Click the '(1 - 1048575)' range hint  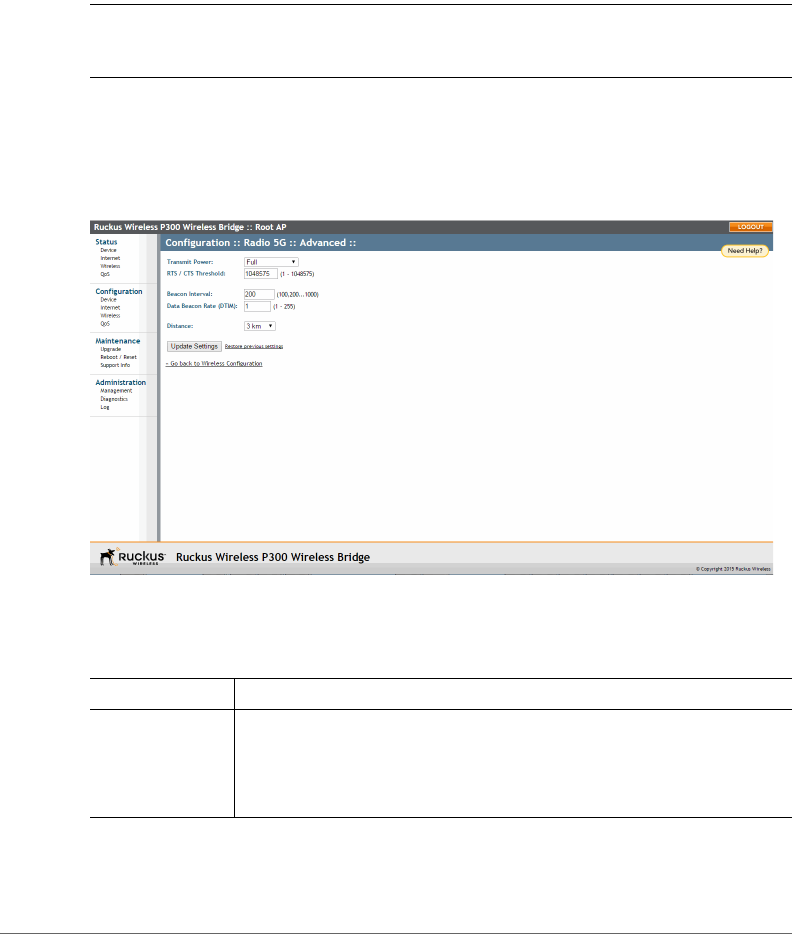click(297, 274)
